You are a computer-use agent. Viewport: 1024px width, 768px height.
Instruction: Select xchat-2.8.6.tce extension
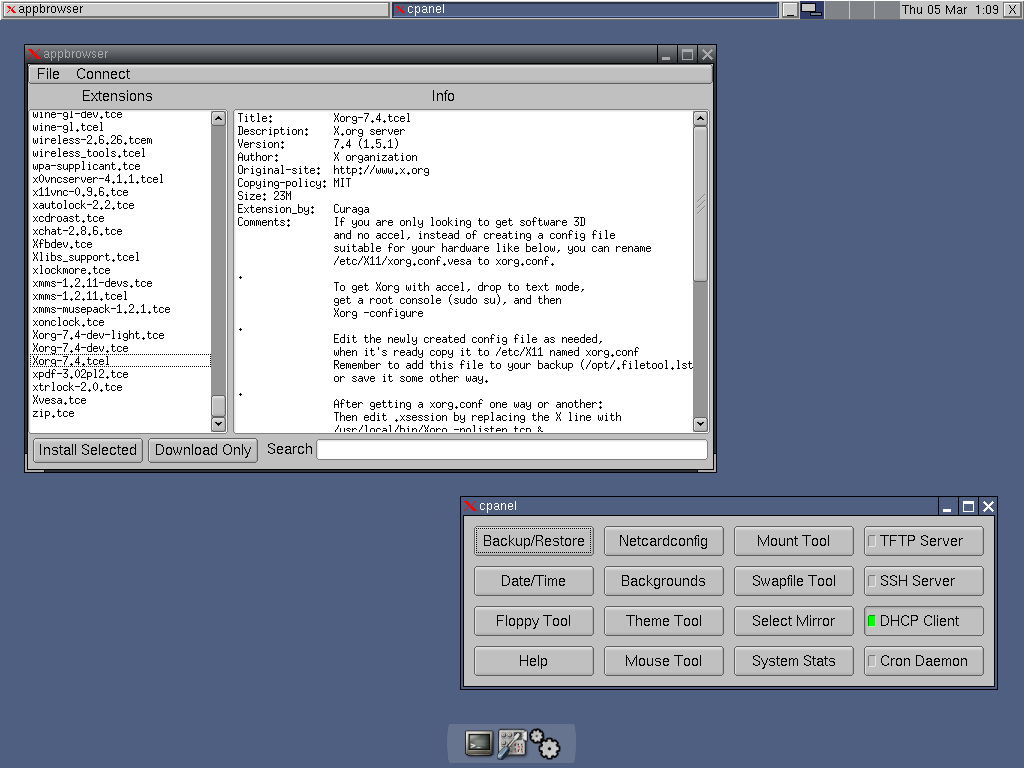[121, 232]
